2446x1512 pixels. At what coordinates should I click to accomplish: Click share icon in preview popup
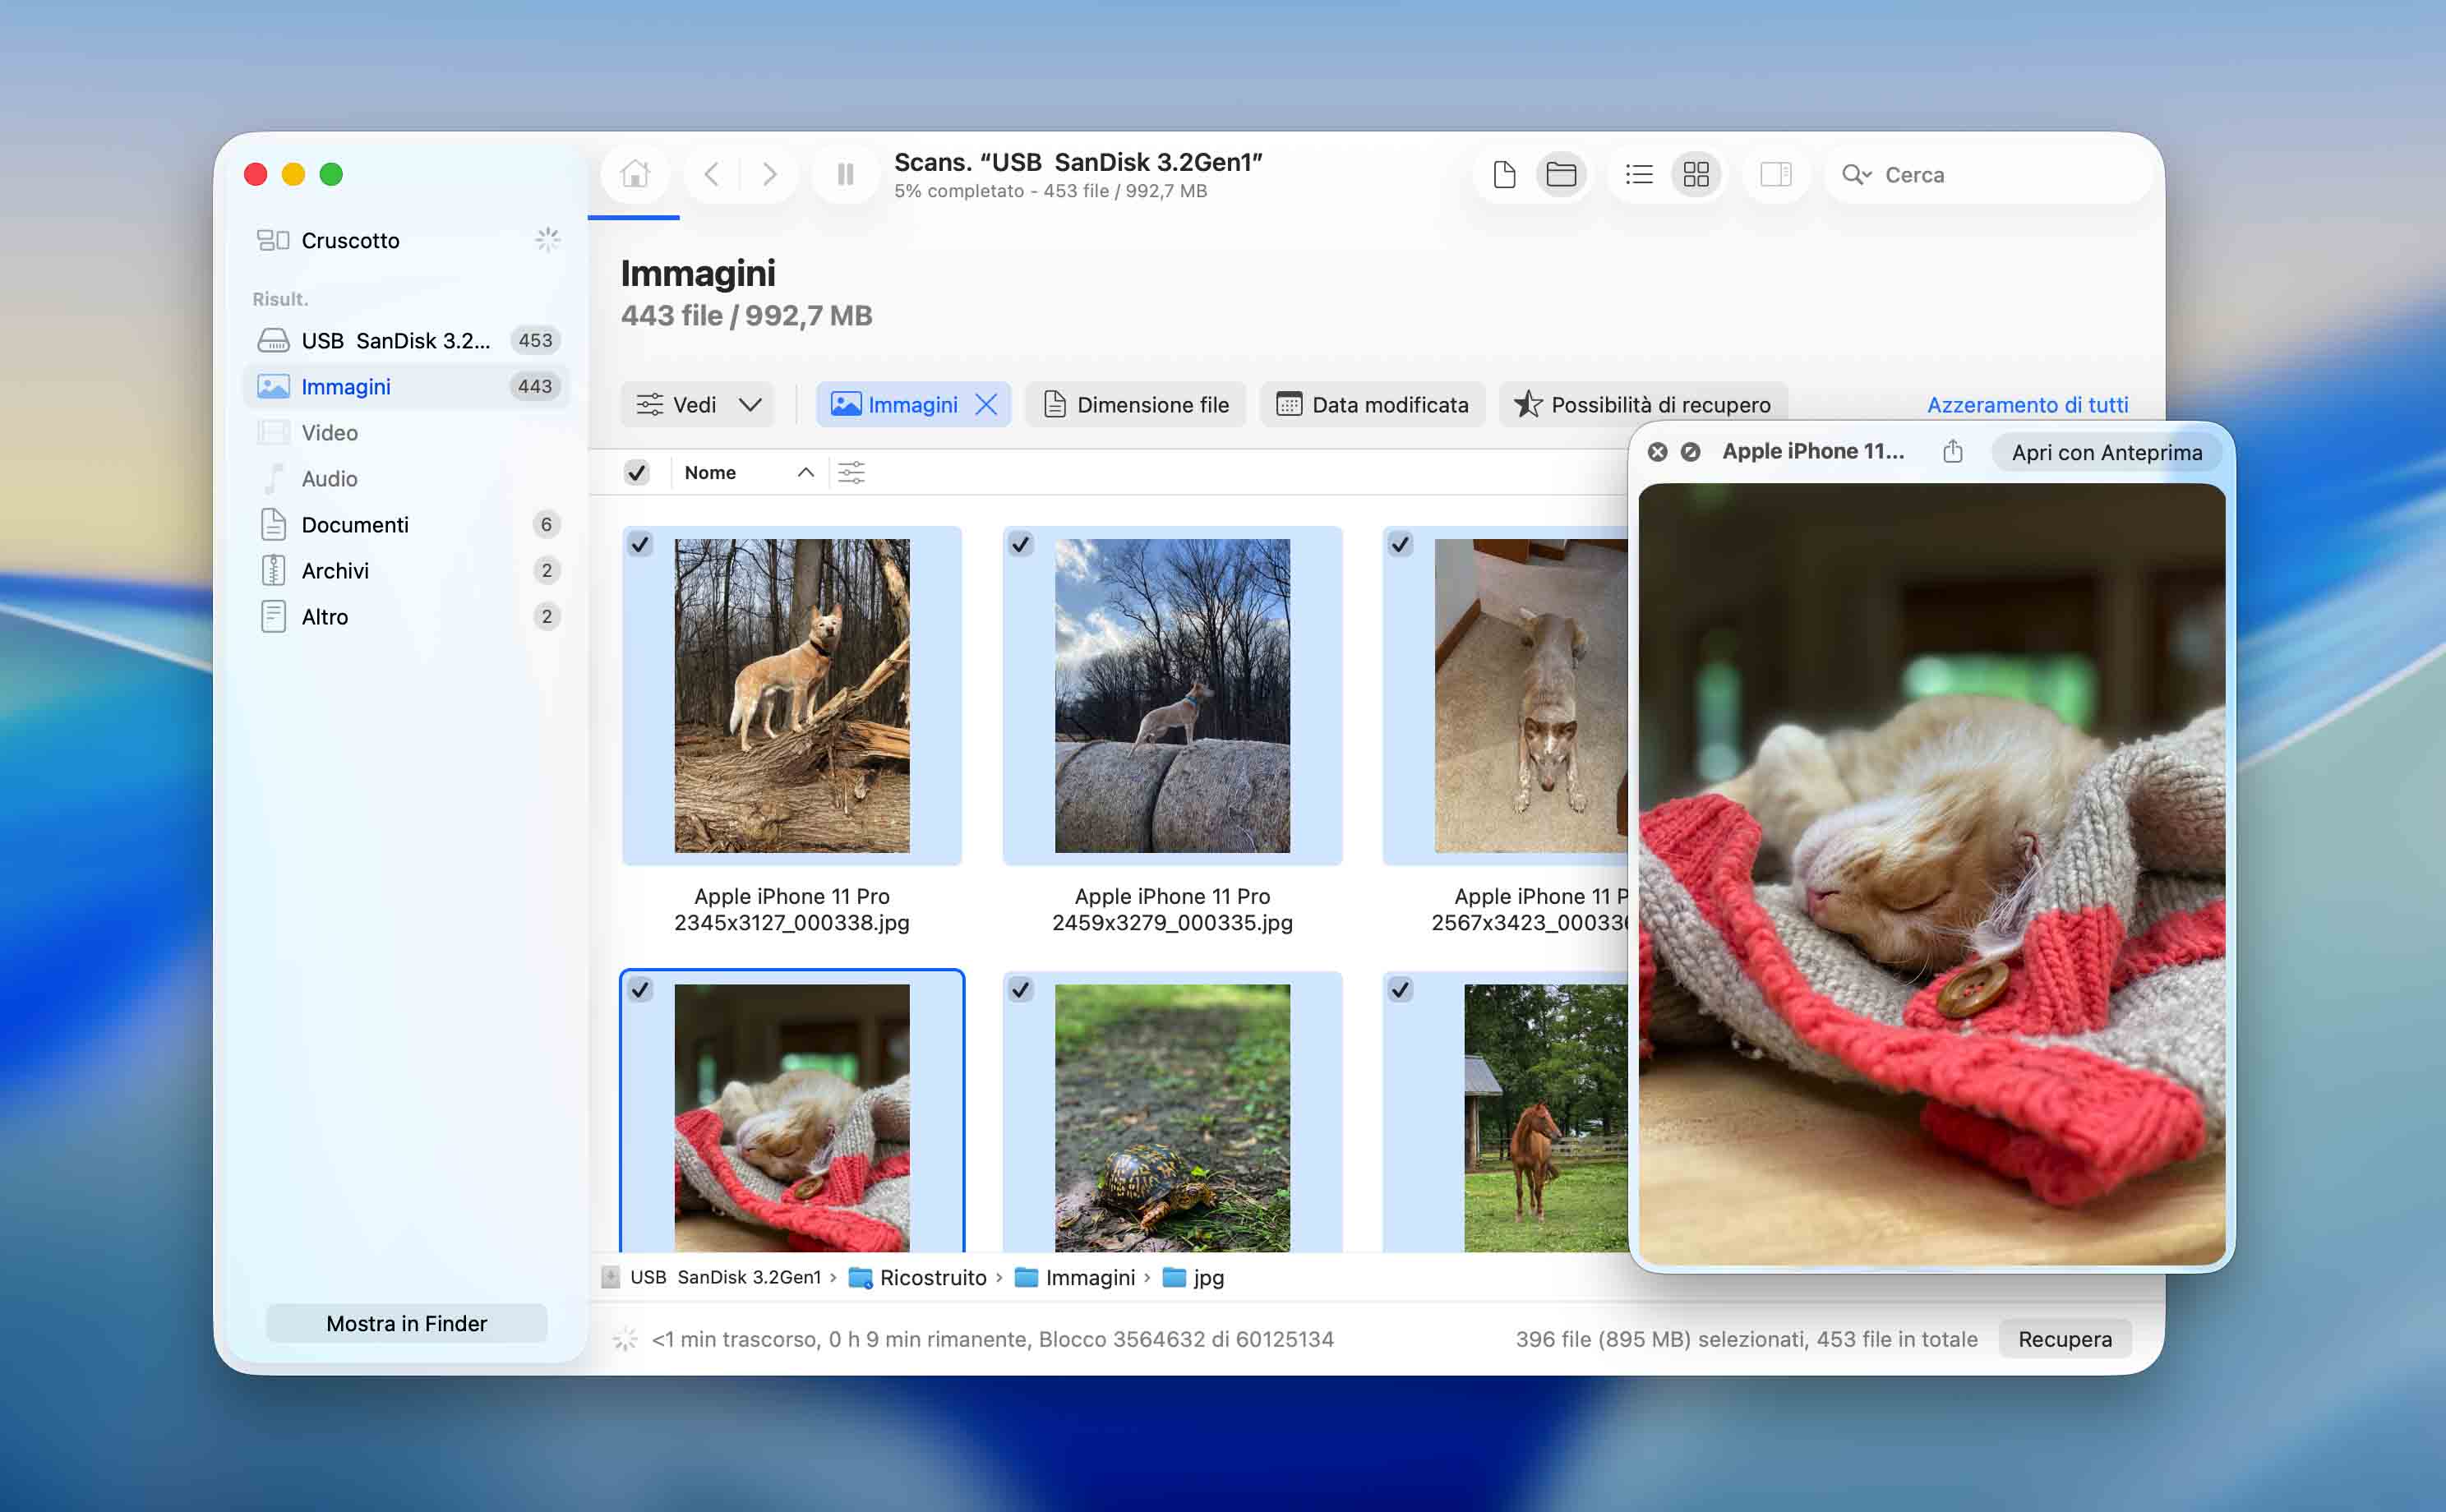[1952, 452]
